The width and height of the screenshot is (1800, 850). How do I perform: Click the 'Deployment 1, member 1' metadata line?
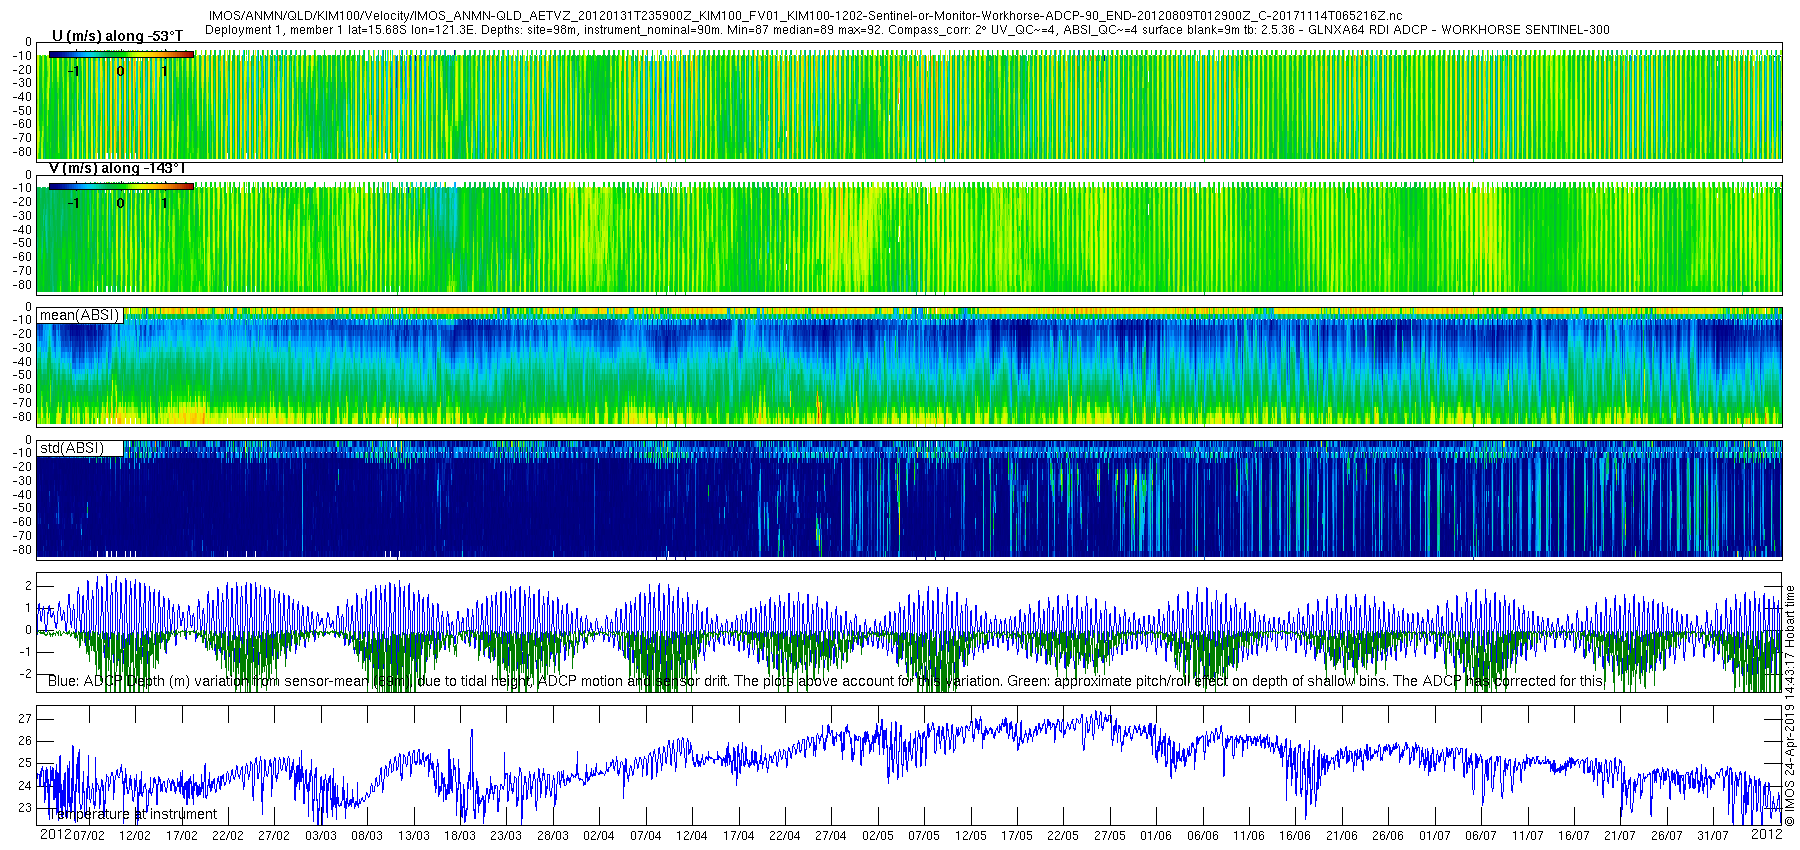click(x=907, y=30)
